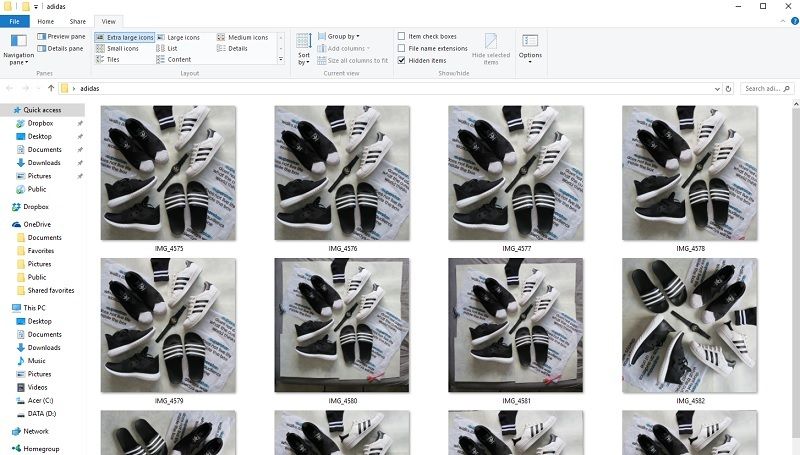Expand the layout gallery more arrow
The image size is (800, 455).
click(282, 61)
